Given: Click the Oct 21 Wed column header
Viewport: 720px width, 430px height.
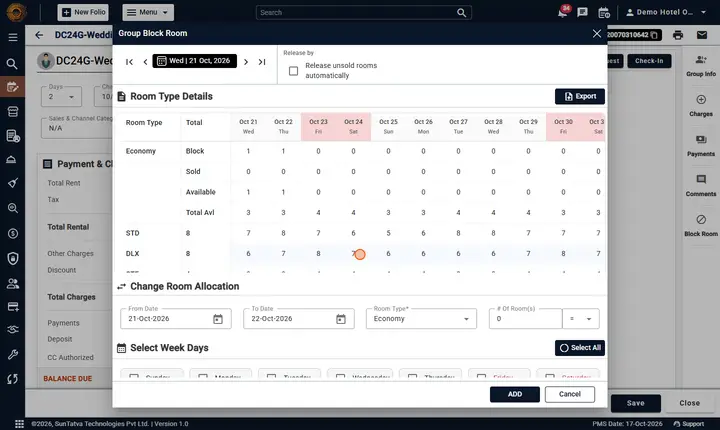Looking at the screenshot, I should (x=248, y=126).
